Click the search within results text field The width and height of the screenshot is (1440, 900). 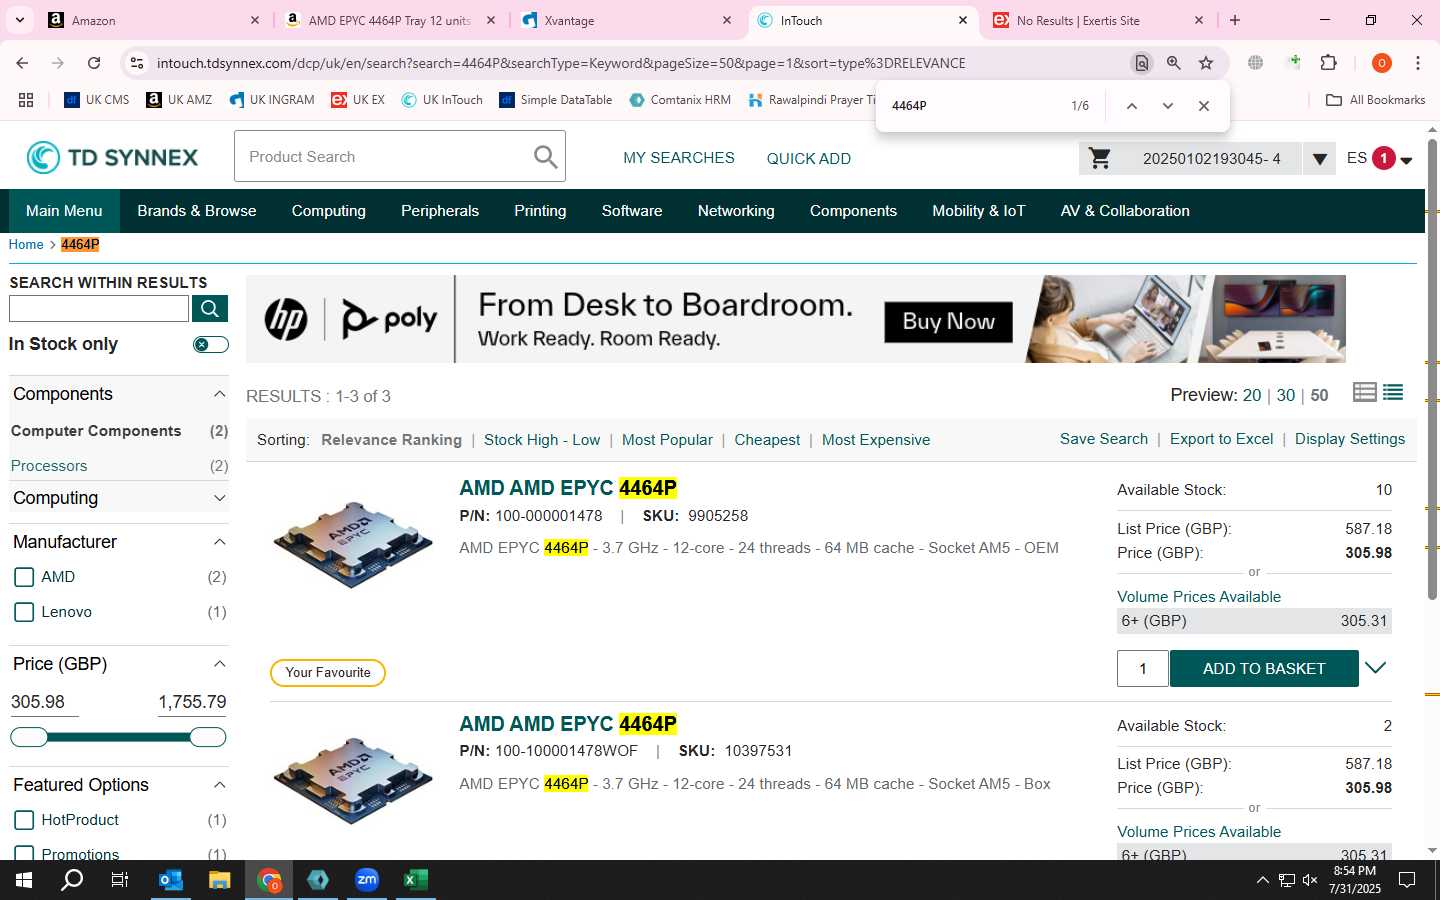click(x=99, y=309)
